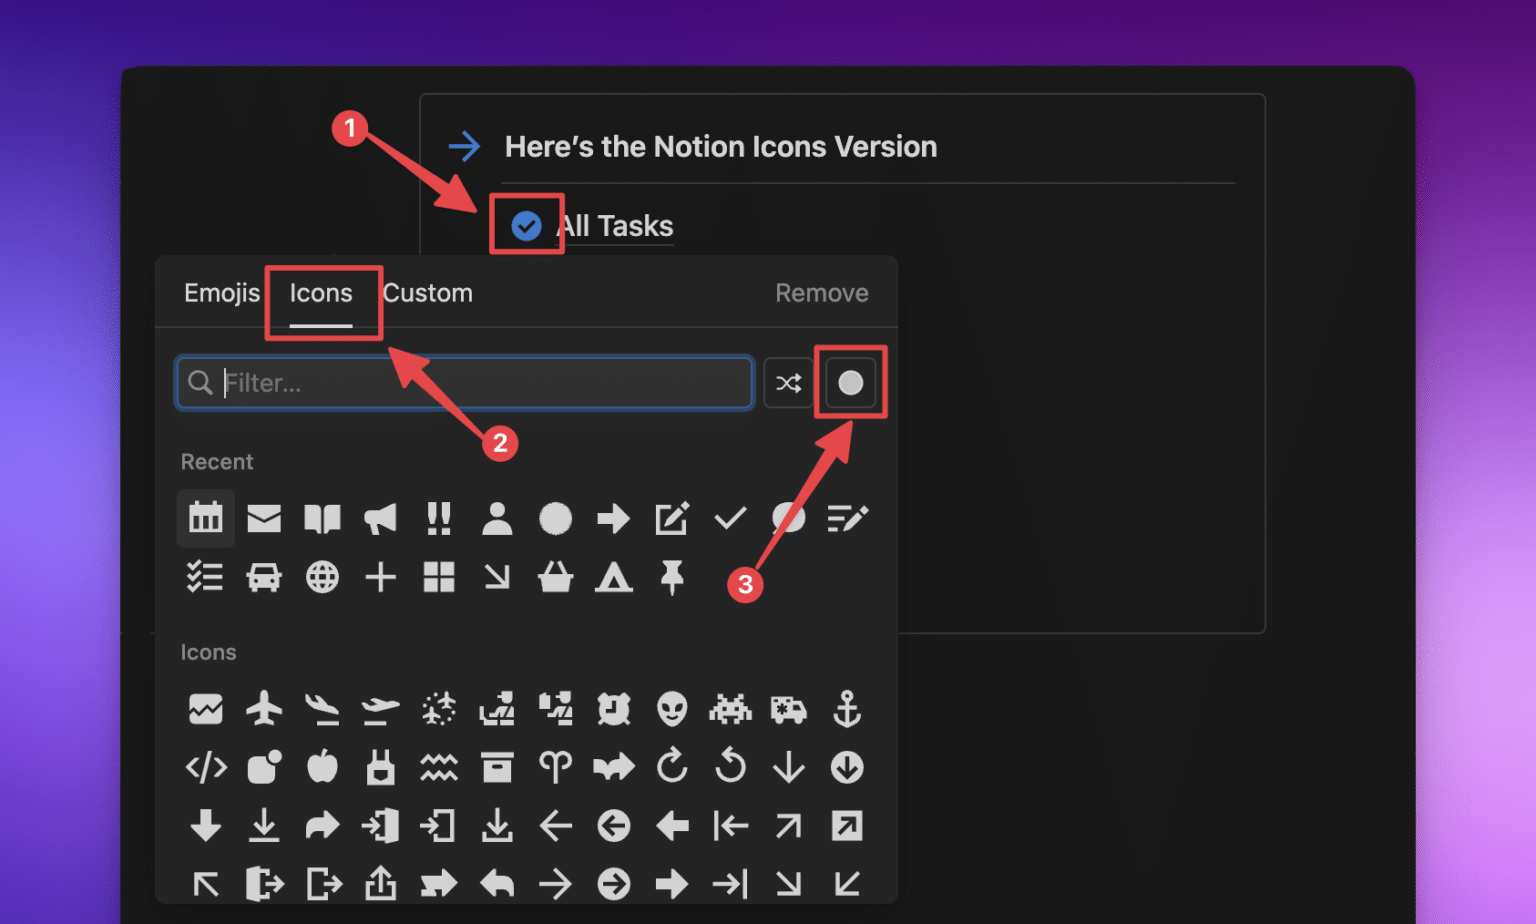
Task: Select the car icon
Action: click(x=264, y=577)
